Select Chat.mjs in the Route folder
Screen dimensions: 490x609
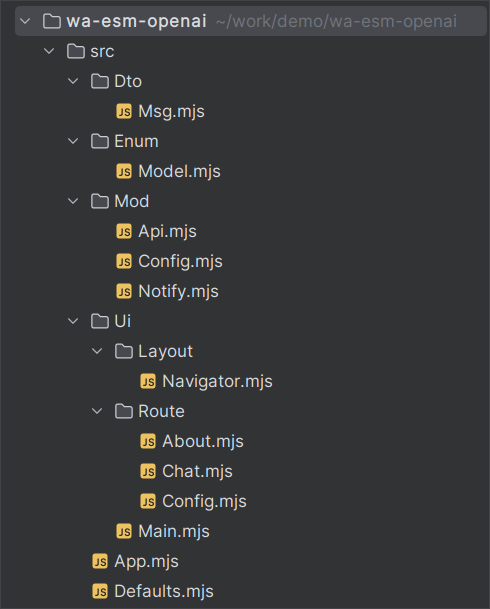[197, 472]
